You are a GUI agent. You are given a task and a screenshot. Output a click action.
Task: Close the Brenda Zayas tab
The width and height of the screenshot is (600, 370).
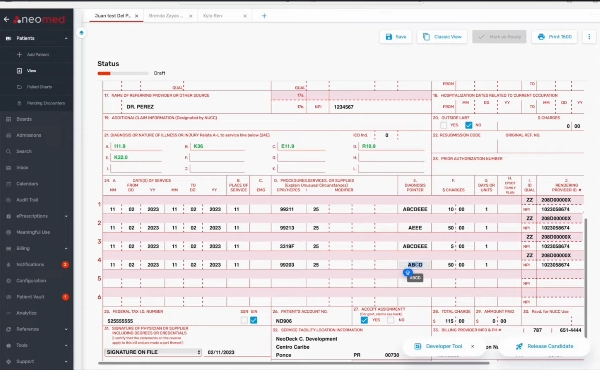pos(191,16)
